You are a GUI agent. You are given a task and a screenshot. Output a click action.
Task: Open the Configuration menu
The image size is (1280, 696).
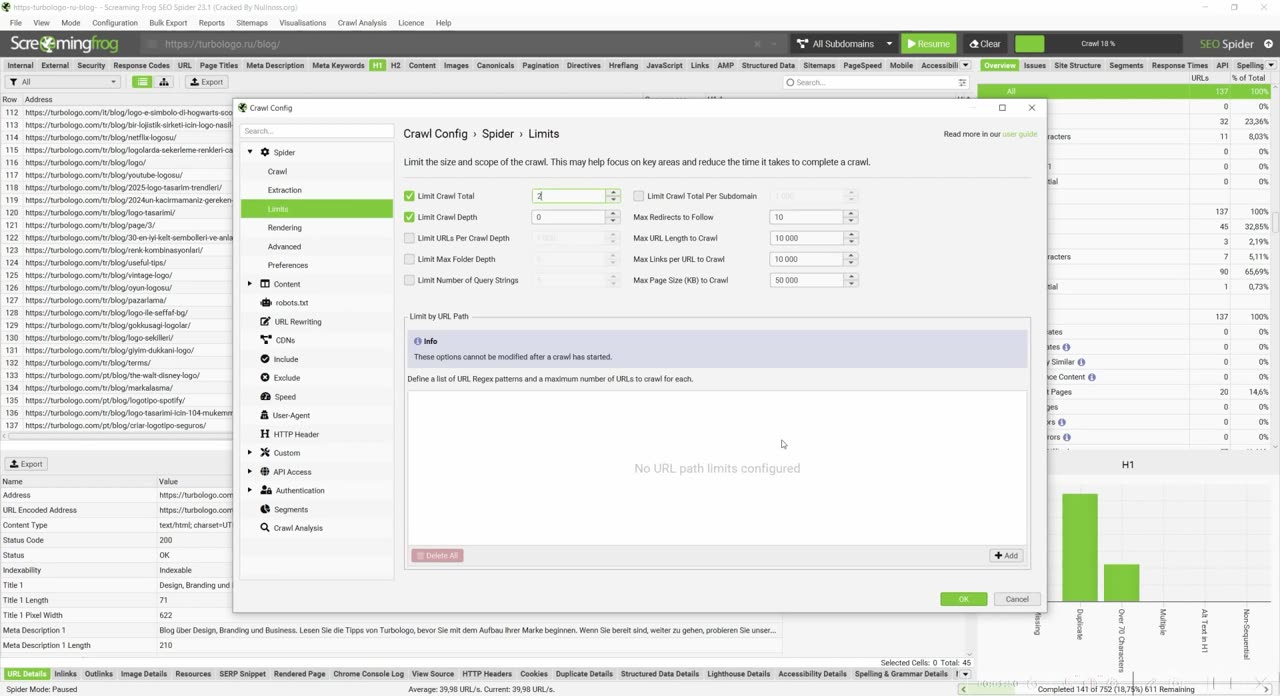pyautogui.click(x=115, y=22)
